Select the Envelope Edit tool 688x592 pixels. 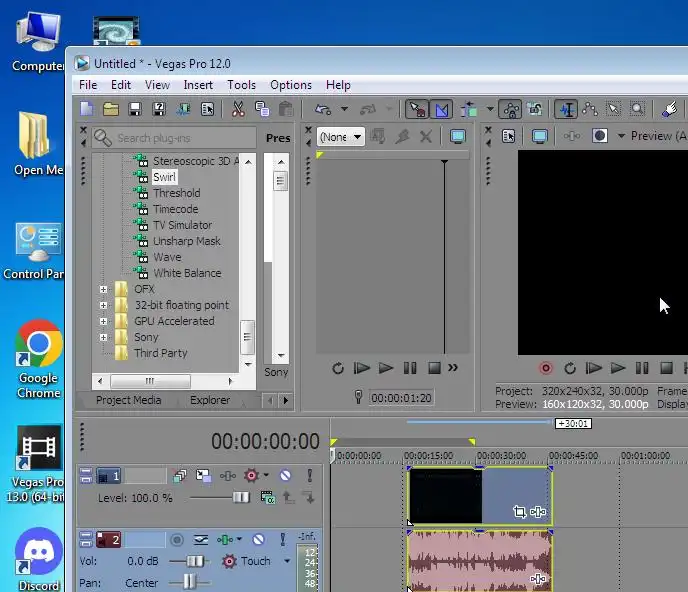pos(590,109)
